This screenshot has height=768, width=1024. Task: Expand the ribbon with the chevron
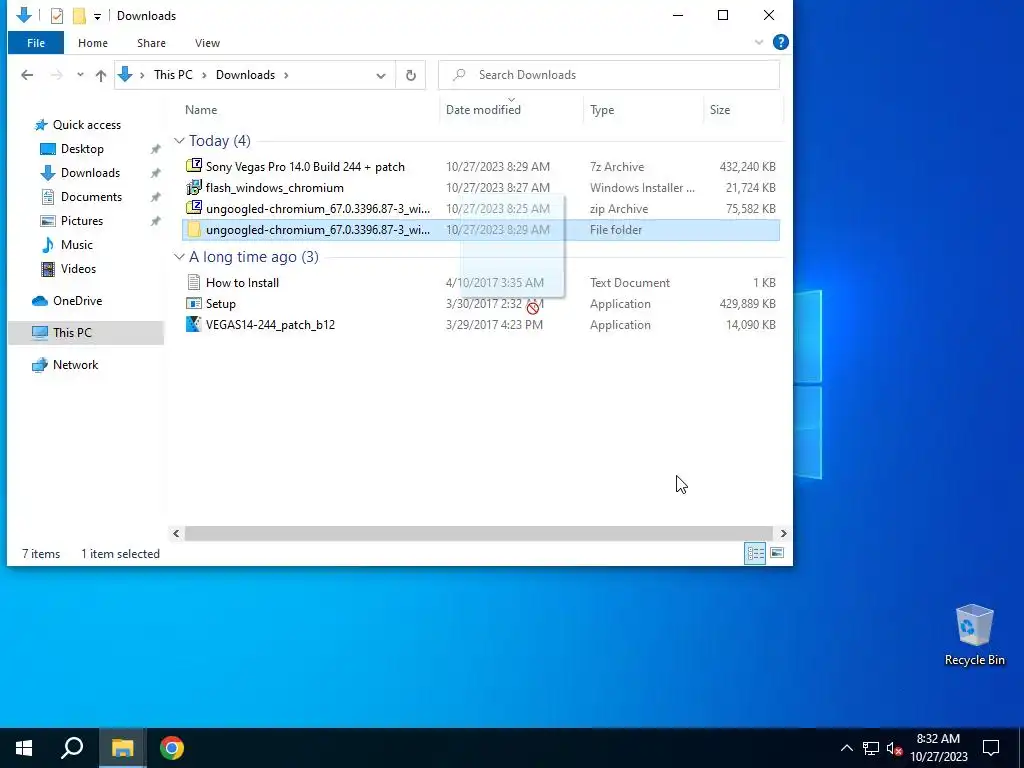coord(759,42)
